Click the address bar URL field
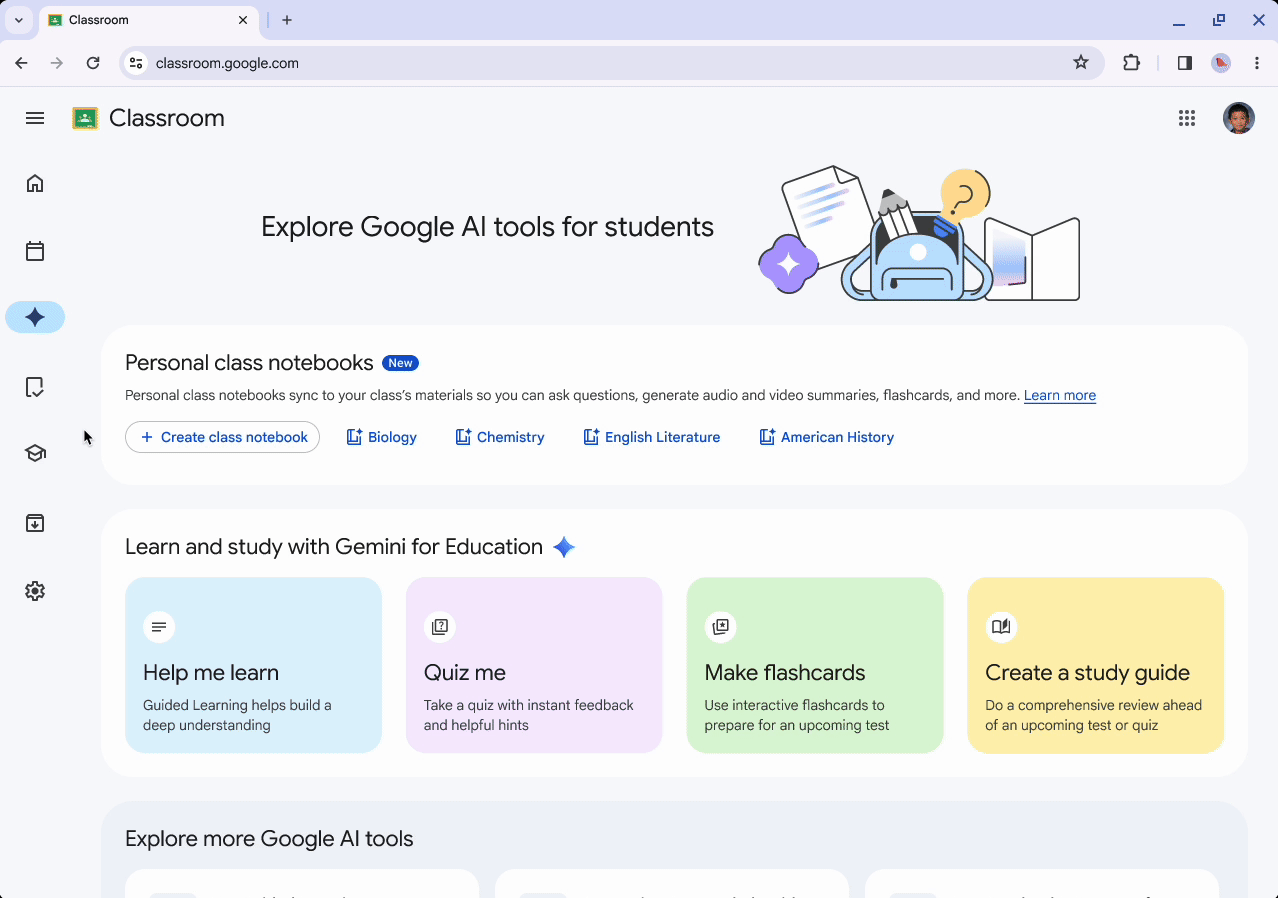Image resolution: width=1278 pixels, height=898 pixels. (x=600, y=63)
